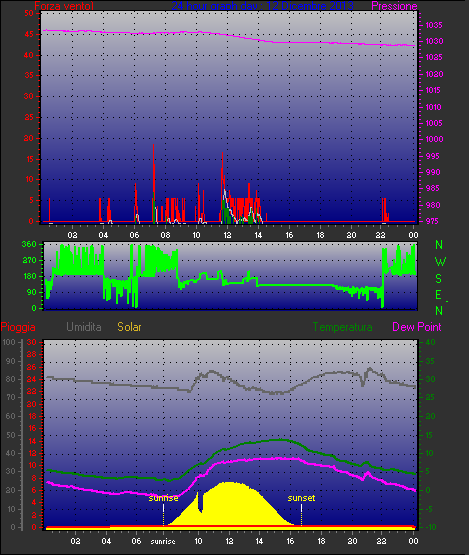Click the yellow sunset marker text
469x555 pixels.
(301, 498)
